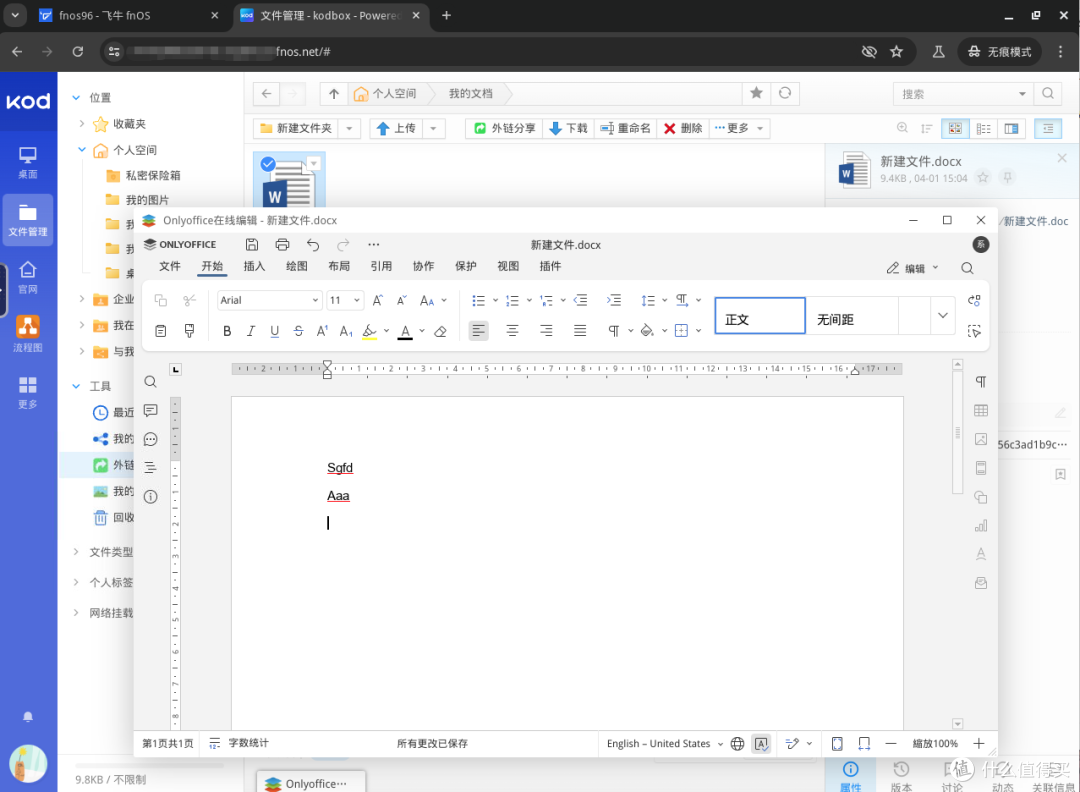Decrease paragraph indent

click(581, 300)
